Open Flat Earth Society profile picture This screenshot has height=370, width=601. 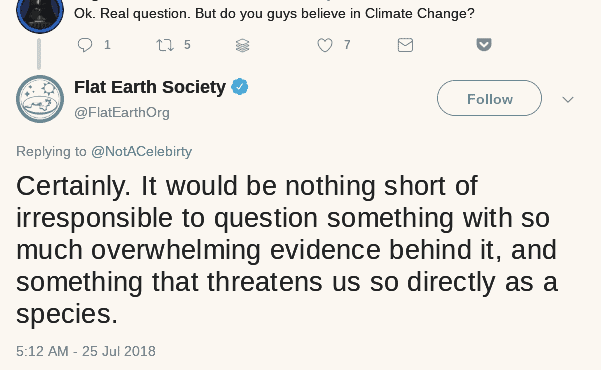point(40,99)
